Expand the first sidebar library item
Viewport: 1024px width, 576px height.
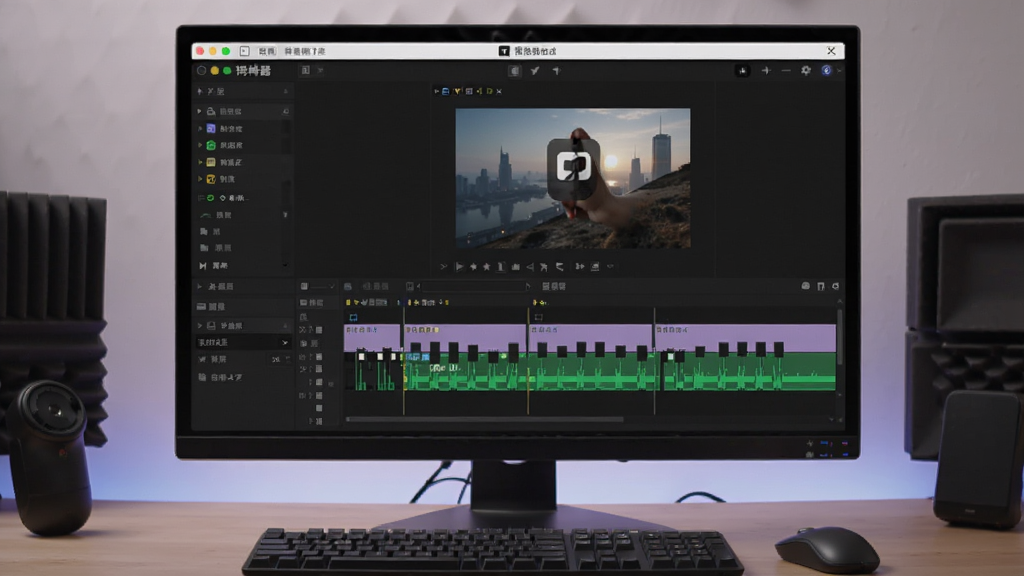click(199, 112)
